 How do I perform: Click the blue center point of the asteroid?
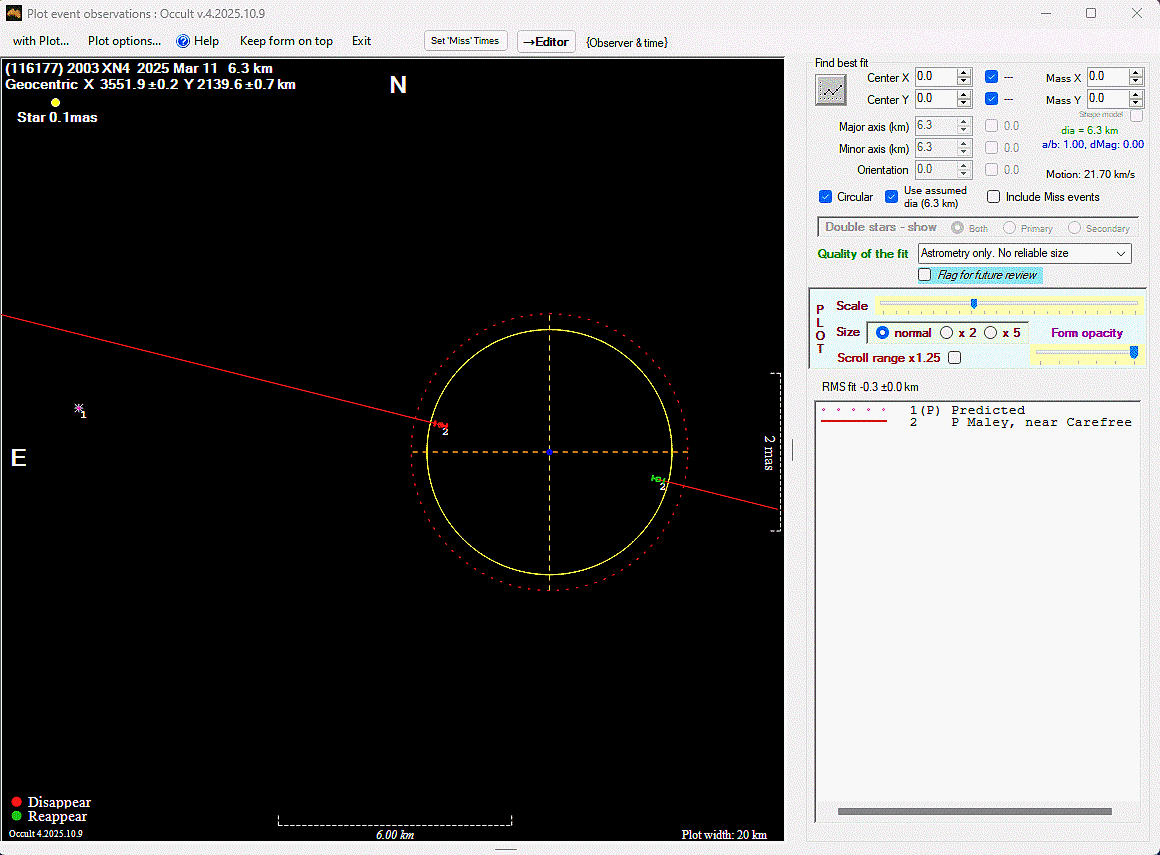tap(549, 452)
